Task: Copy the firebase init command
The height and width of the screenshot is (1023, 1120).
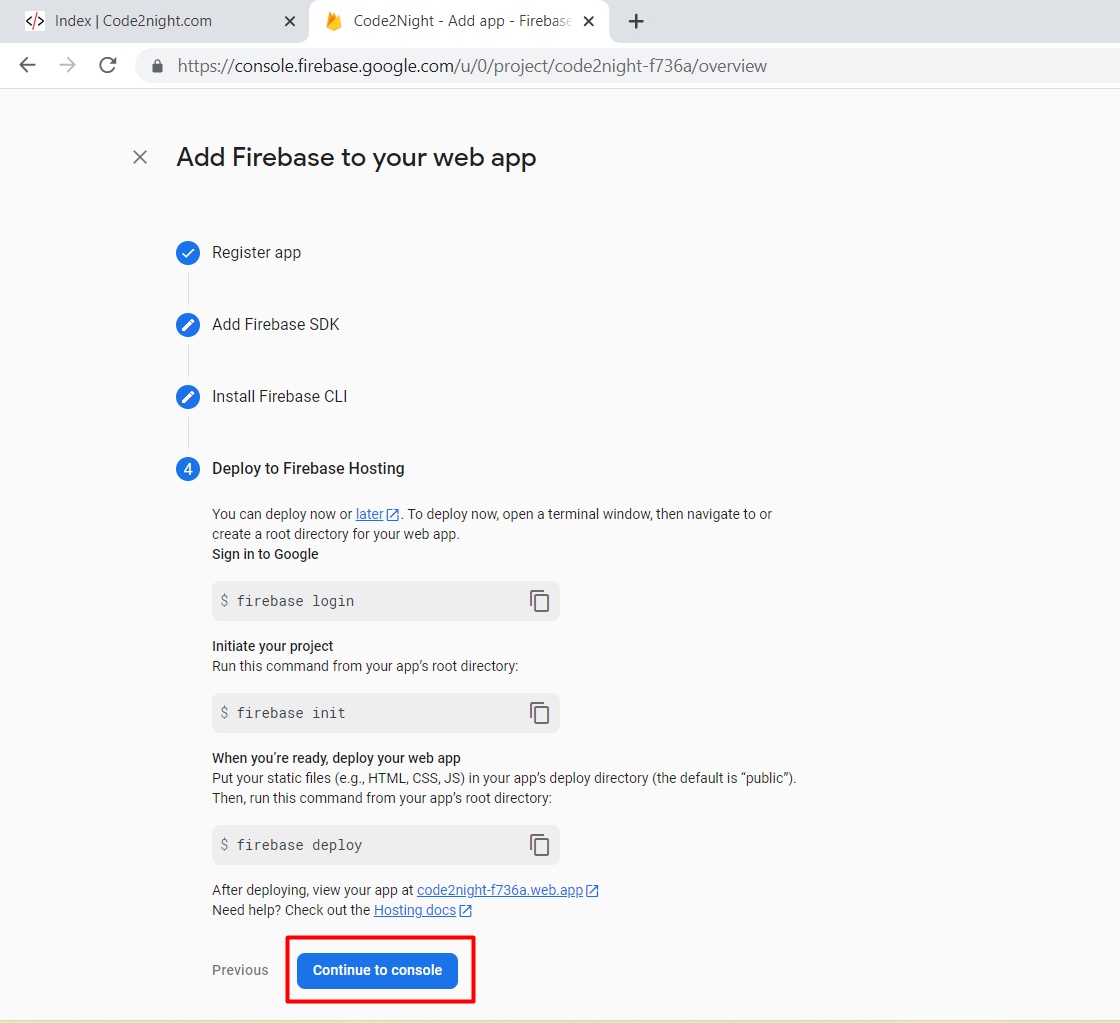Action: click(539, 713)
